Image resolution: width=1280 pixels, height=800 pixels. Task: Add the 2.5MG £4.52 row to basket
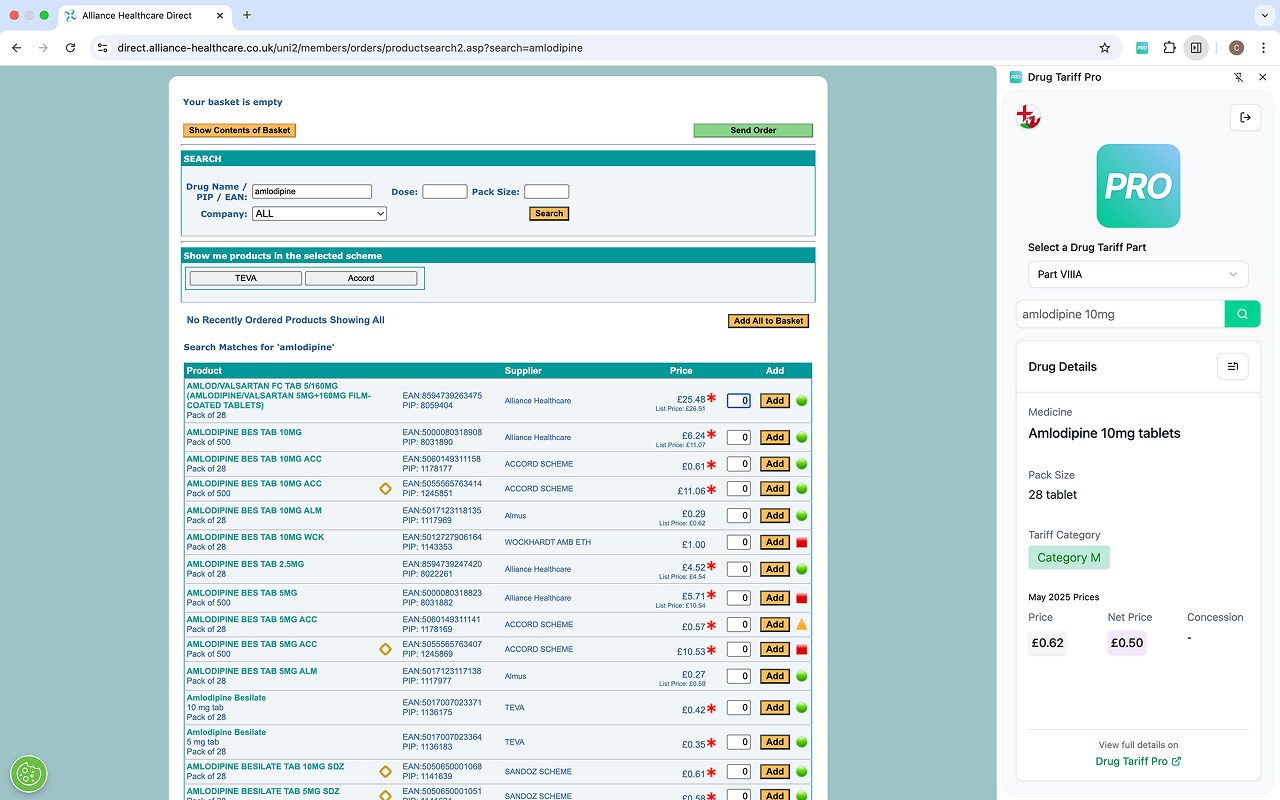click(x=774, y=569)
